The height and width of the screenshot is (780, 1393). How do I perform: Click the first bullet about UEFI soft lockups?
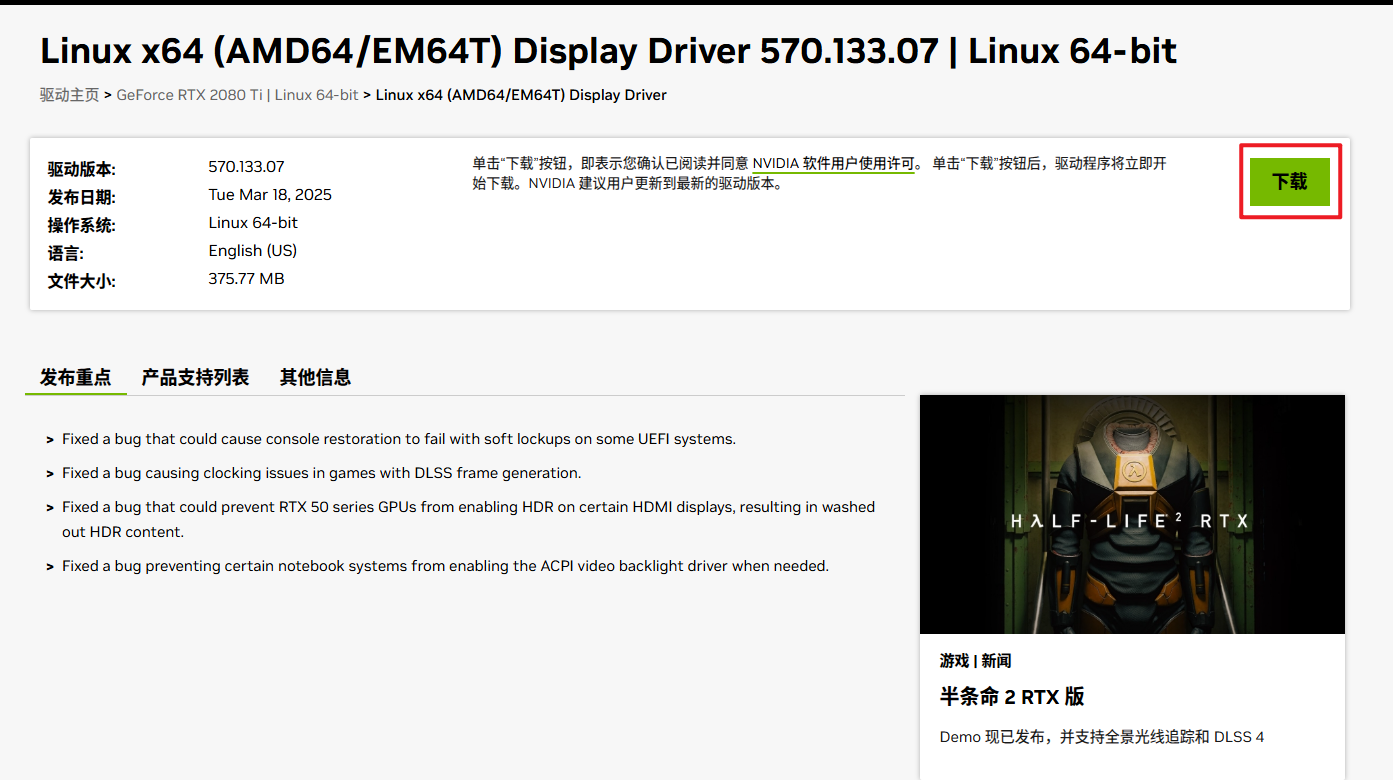(x=400, y=438)
